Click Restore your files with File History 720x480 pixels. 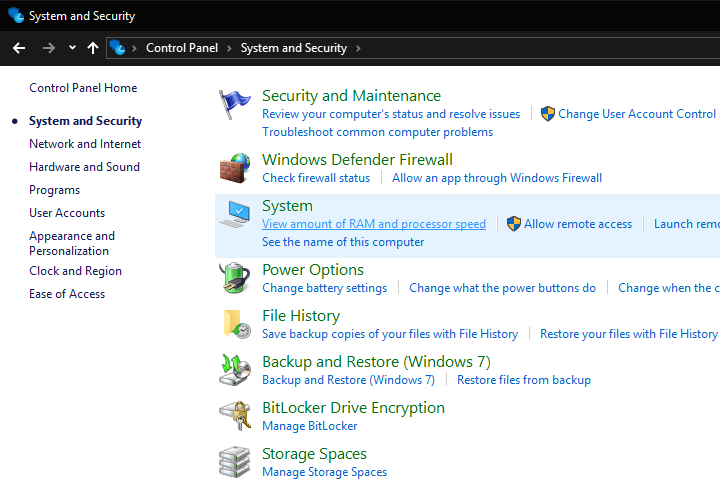pos(629,334)
